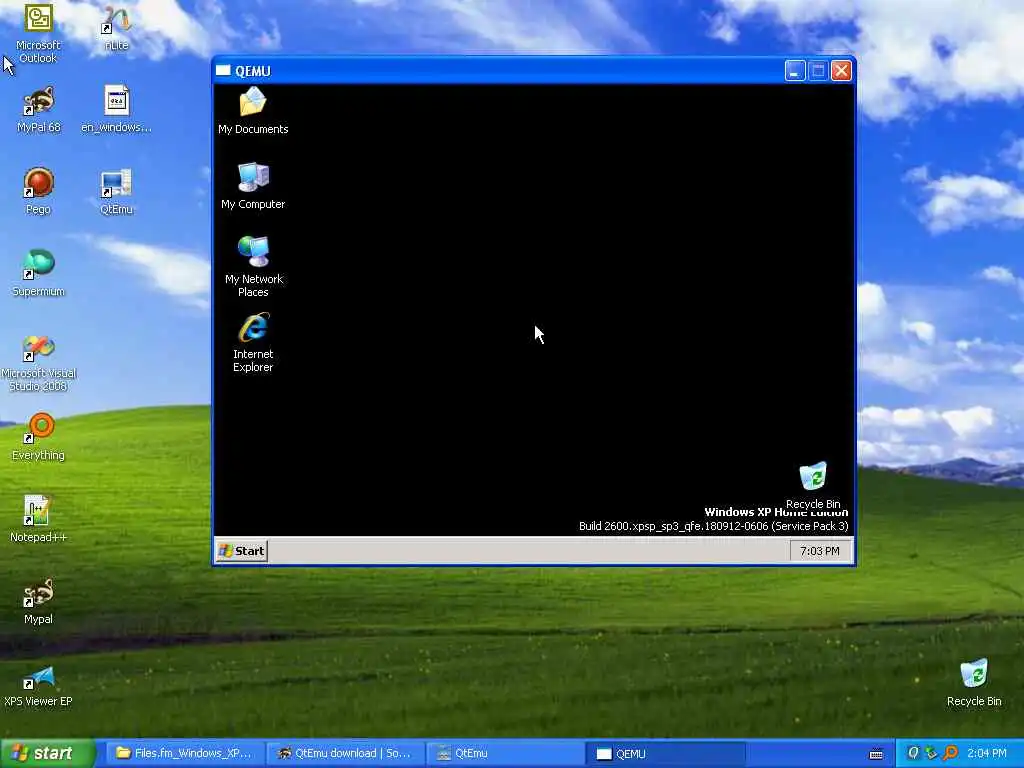Viewport: 1024px width, 768px height.
Task: Select the Notepad++ desktop shortcut
Action: click(38, 519)
